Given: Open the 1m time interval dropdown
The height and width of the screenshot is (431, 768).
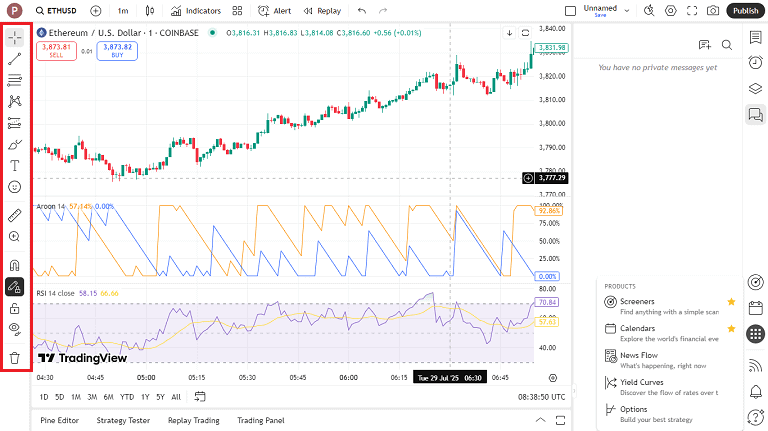Looking at the screenshot, I should point(122,11).
